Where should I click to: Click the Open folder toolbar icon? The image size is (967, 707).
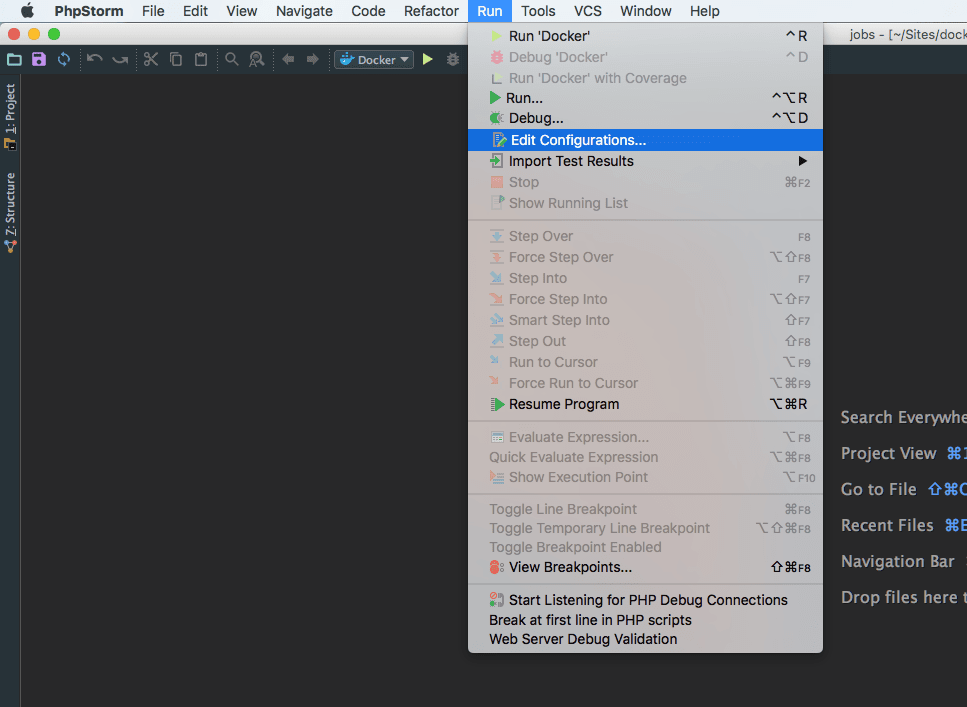tap(14, 59)
